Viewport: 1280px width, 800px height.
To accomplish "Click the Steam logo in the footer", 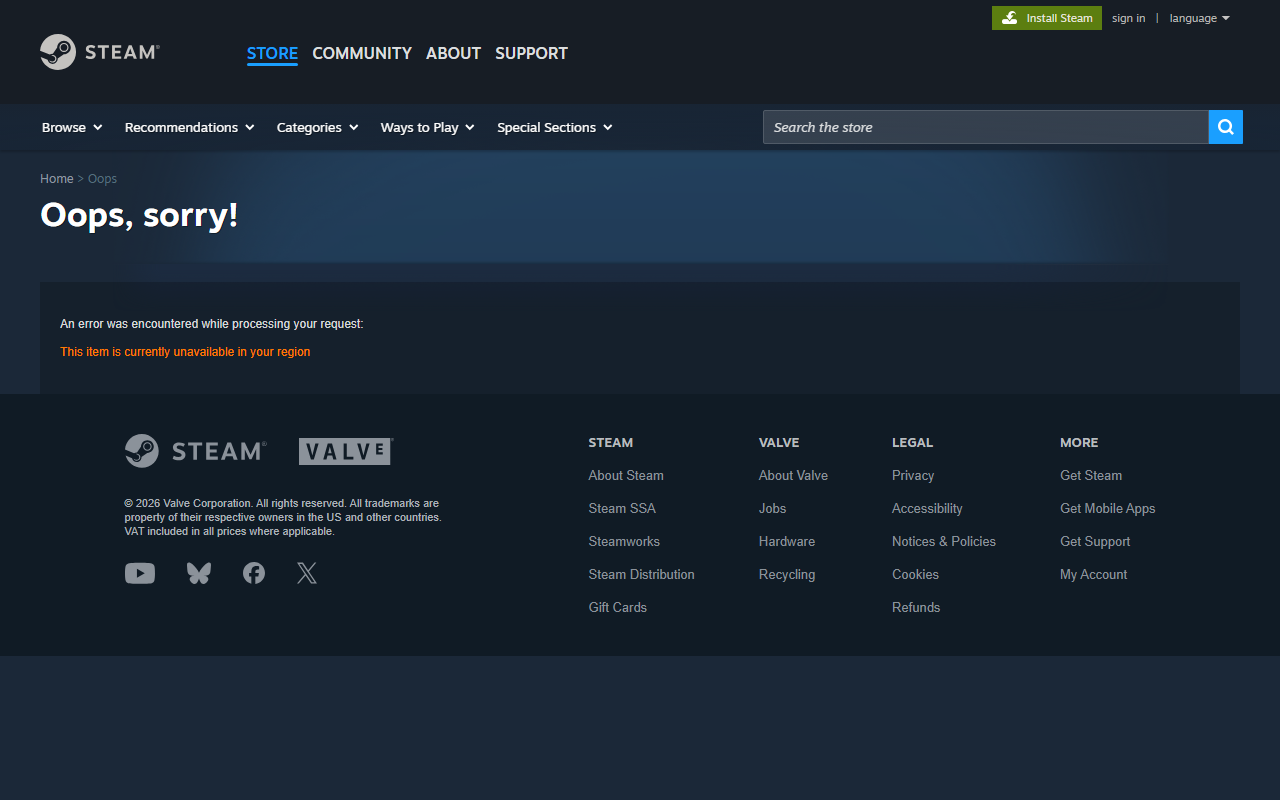I will [x=195, y=451].
